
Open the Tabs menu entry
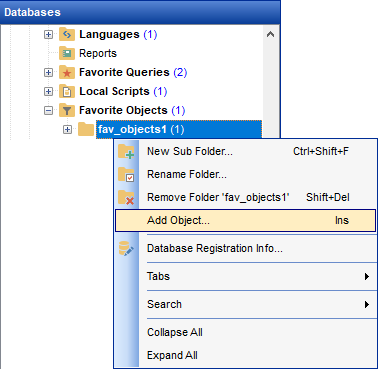tap(245, 276)
